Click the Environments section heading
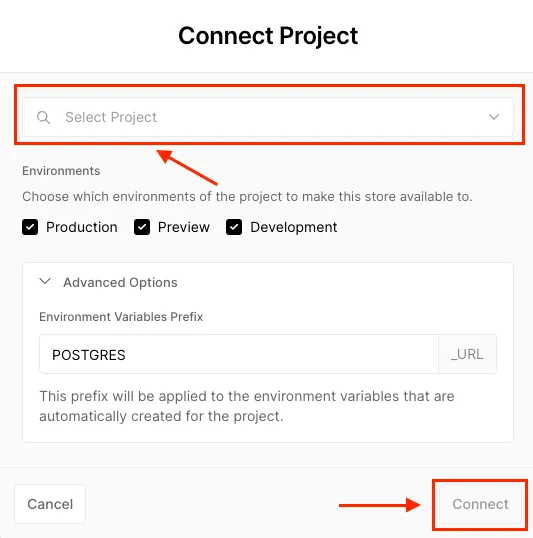Screen dimensions: 533x538 [61, 171]
